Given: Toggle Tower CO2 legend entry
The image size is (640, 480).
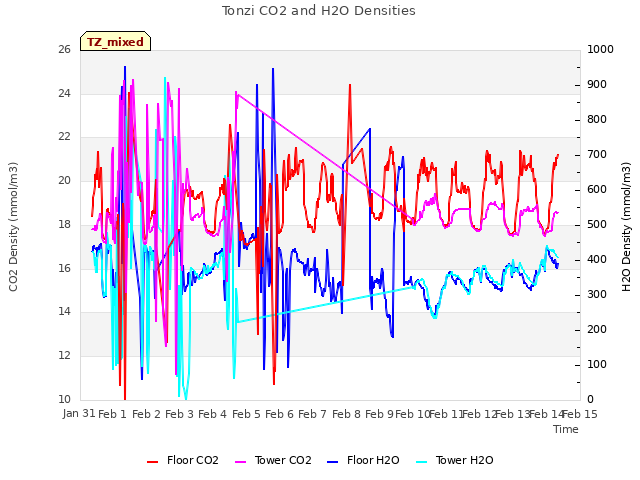Looking at the screenshot, I should (273, 460).
